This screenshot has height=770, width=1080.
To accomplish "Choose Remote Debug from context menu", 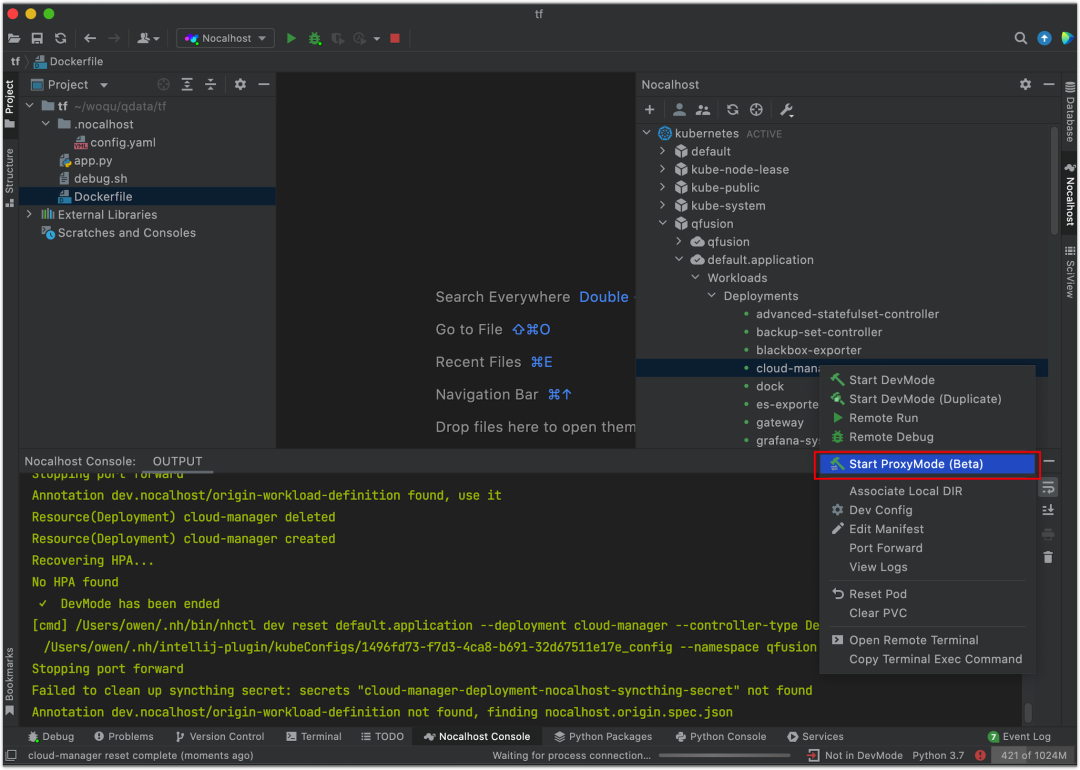I will pos(927,437).
